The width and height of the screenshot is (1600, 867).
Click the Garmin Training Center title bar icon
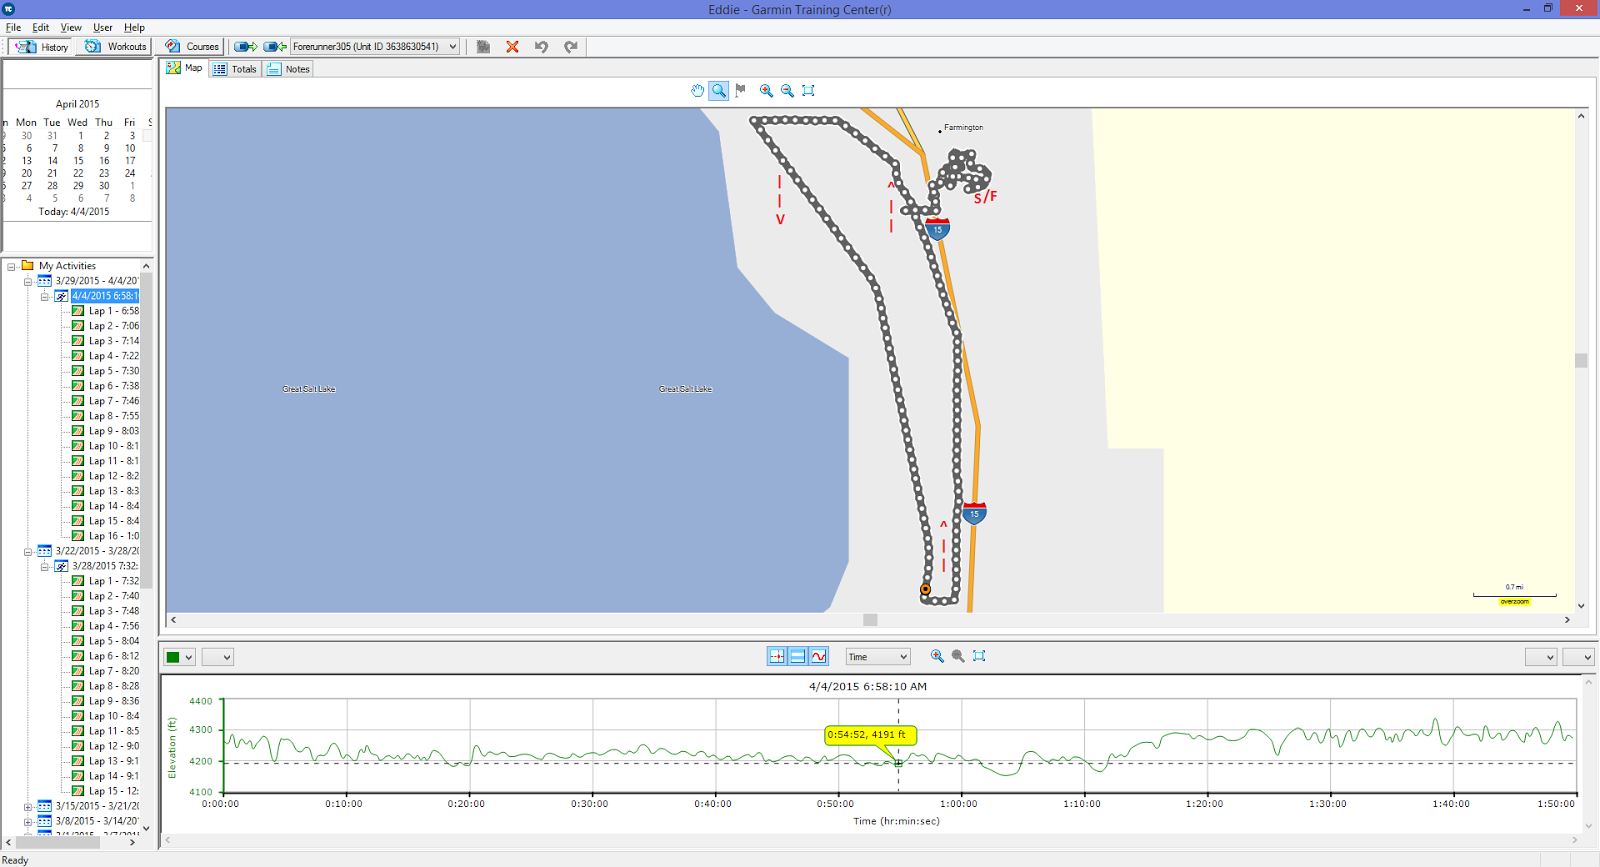point(9,9)
